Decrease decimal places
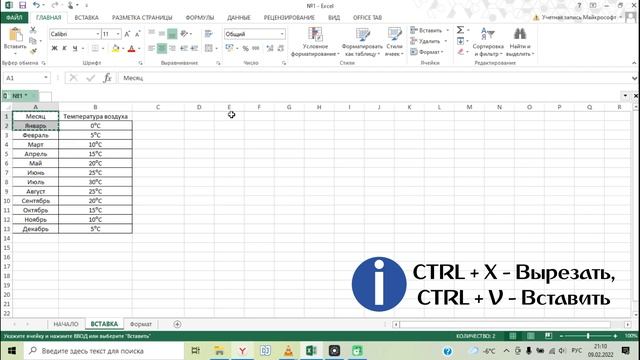Screen dimensions: 640x360 (281, 48)
